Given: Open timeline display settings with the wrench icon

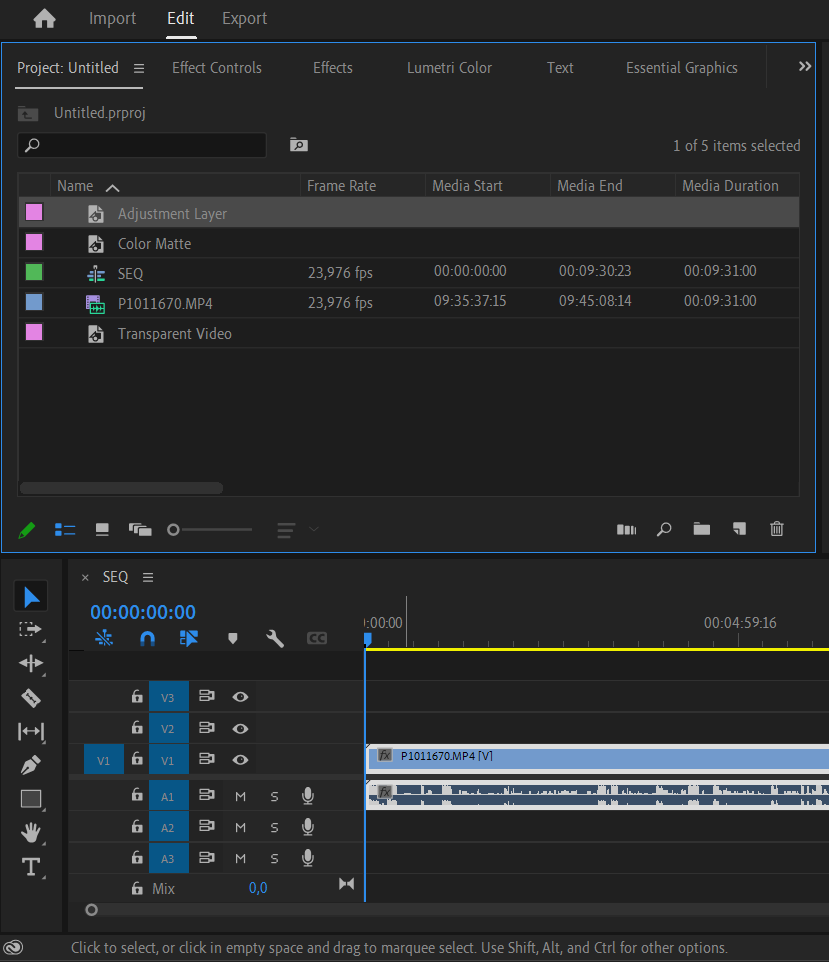Looking at the screenshot, I should coord(274,638).
